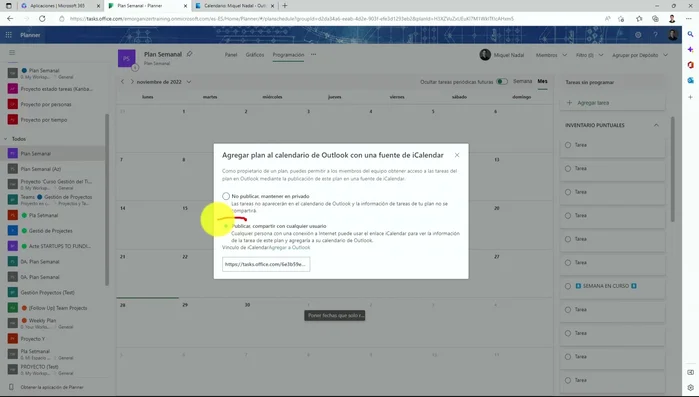The width and height of the screenshot is (699, 397).
Task: Switch to the Gráficos tab
Action: point(255,55)
